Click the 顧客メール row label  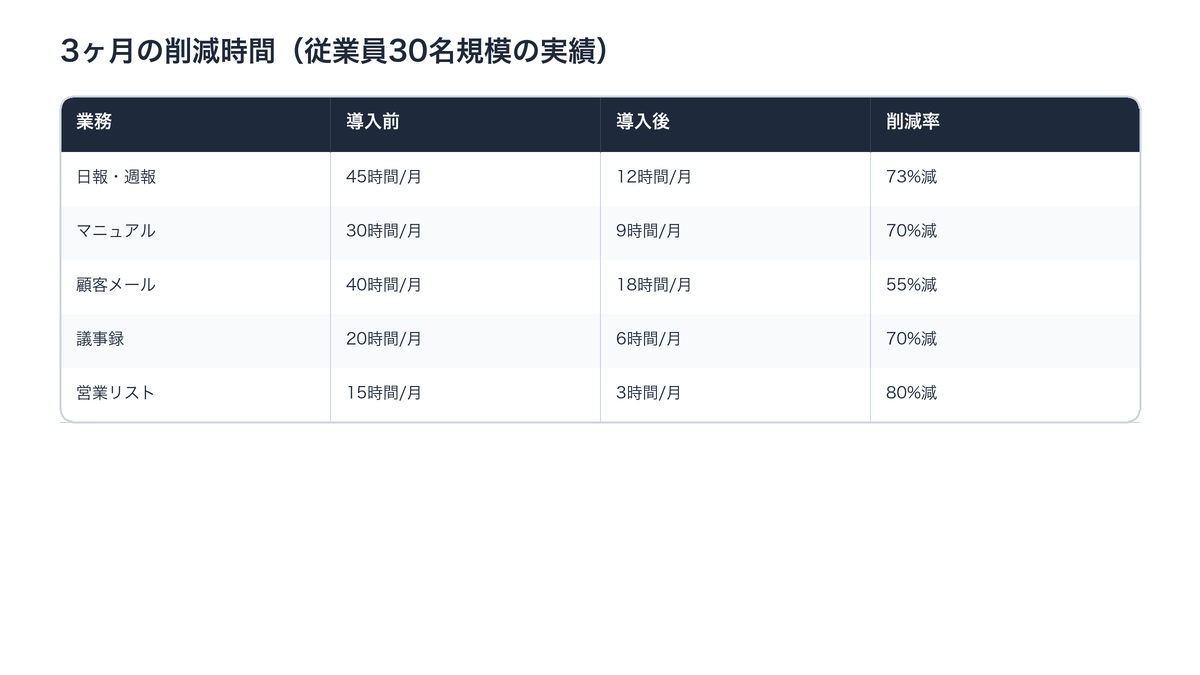pos(115,286)
